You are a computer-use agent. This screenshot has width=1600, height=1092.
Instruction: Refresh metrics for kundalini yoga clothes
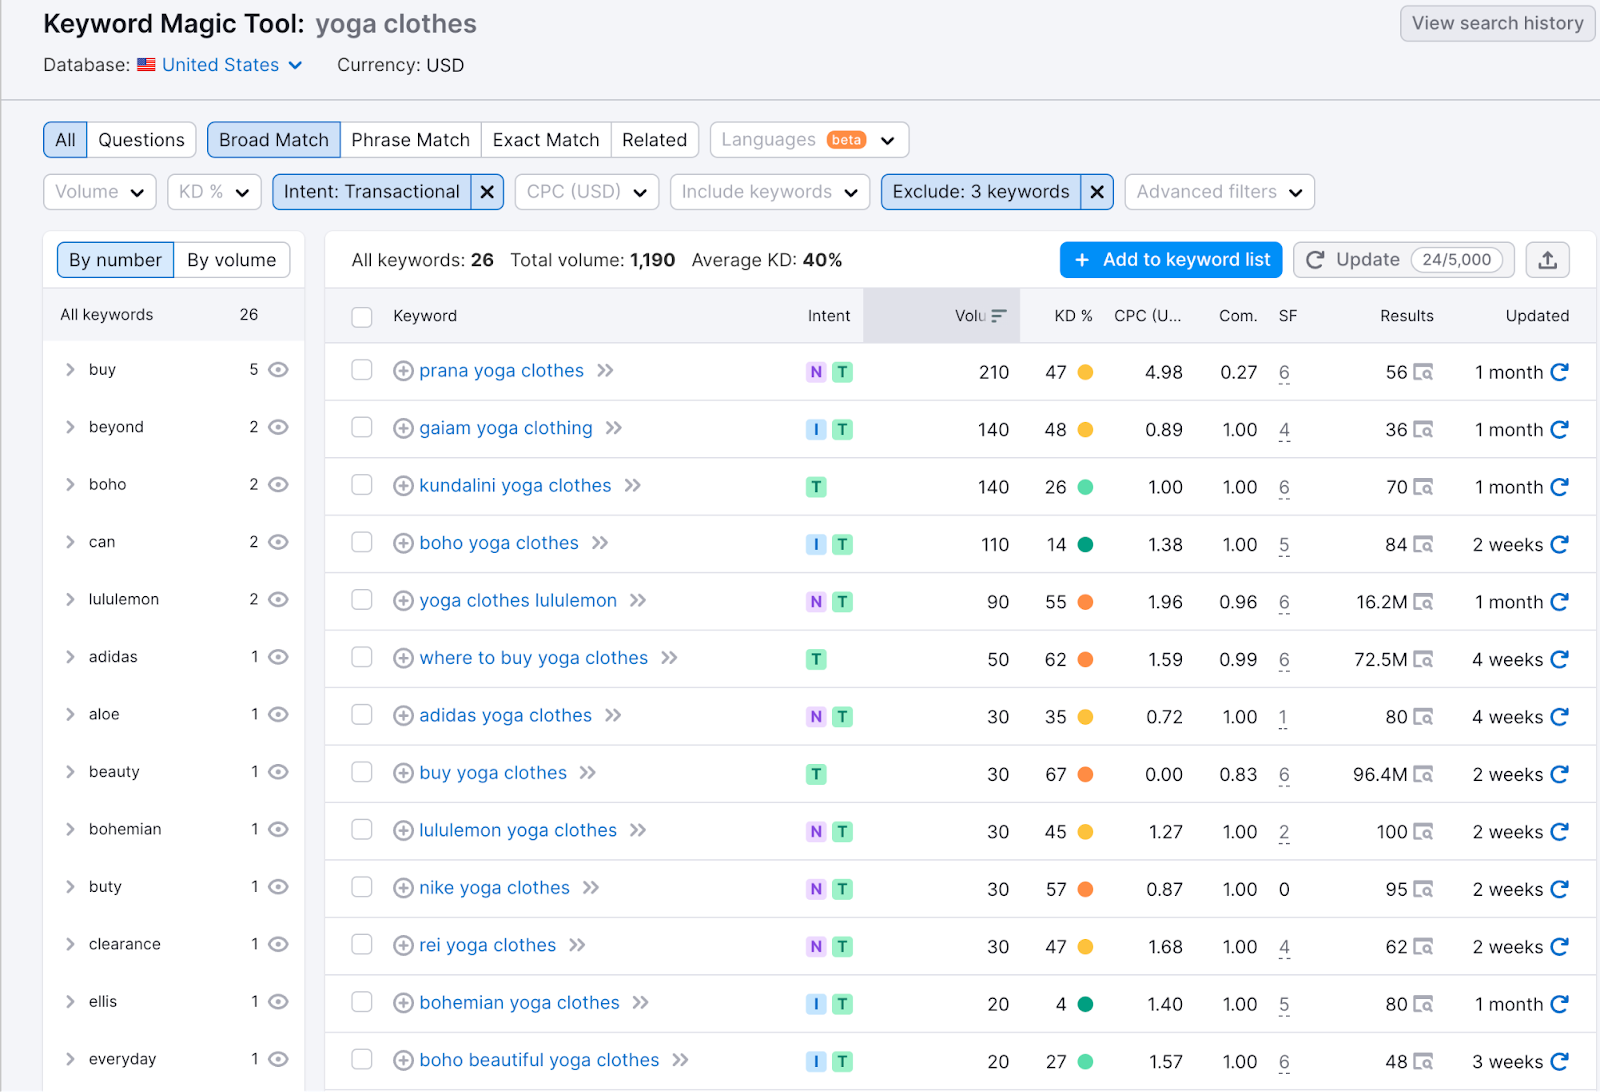point(1559,487)
